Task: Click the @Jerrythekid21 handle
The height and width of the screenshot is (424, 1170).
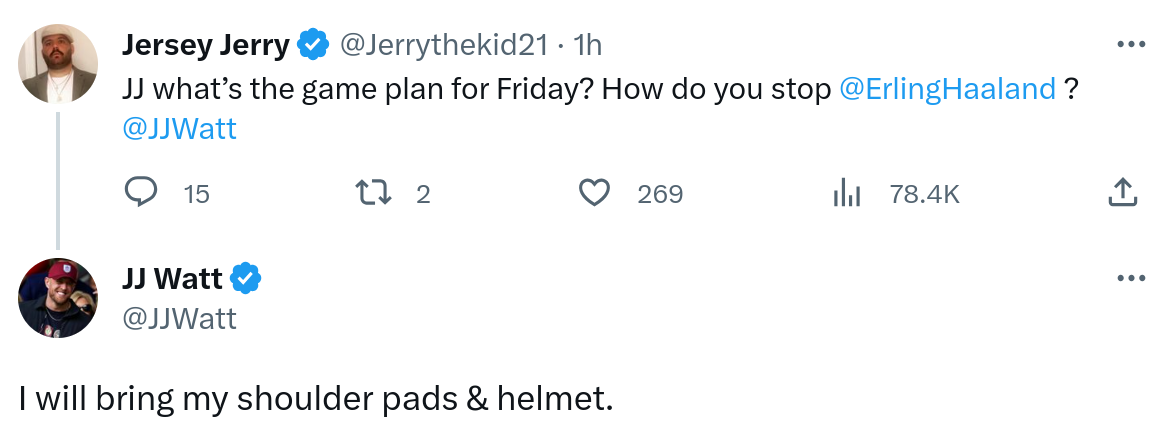Action: (444, 45)
